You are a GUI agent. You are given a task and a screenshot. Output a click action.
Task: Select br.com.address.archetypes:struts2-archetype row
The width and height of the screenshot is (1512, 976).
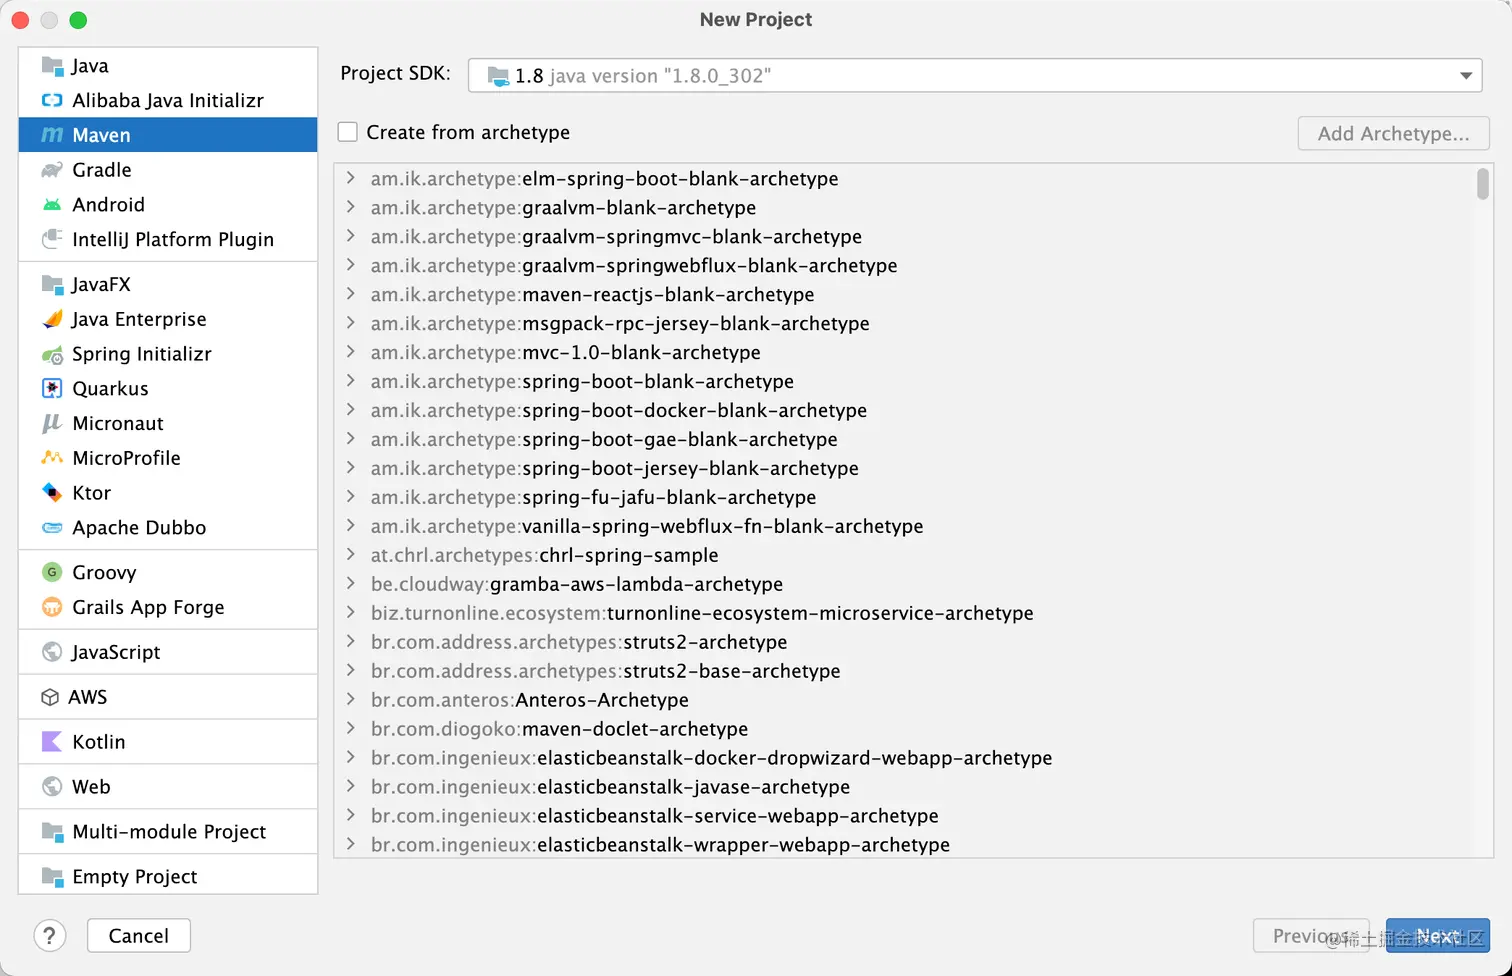905,642
